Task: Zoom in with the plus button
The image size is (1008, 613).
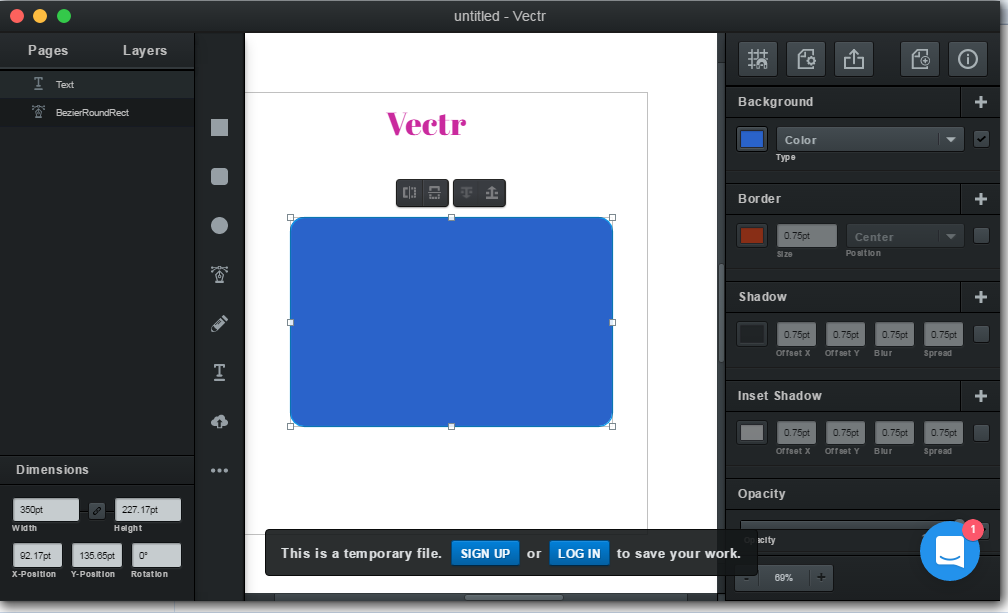Action: (821, 577)
